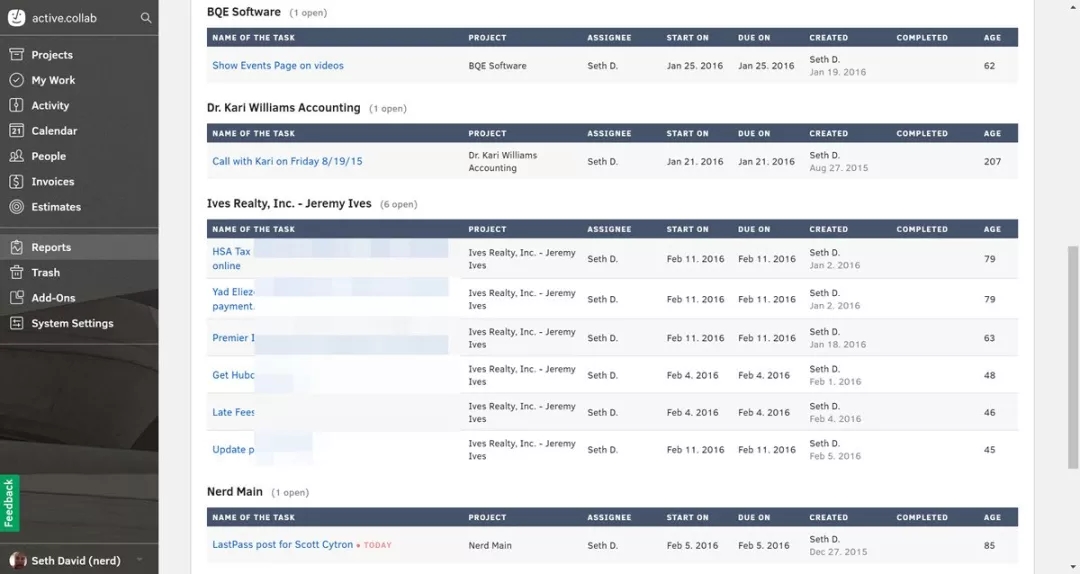Select Reports in the sidebar
This screenshot has width=1080, height=574.
(51, 247)
